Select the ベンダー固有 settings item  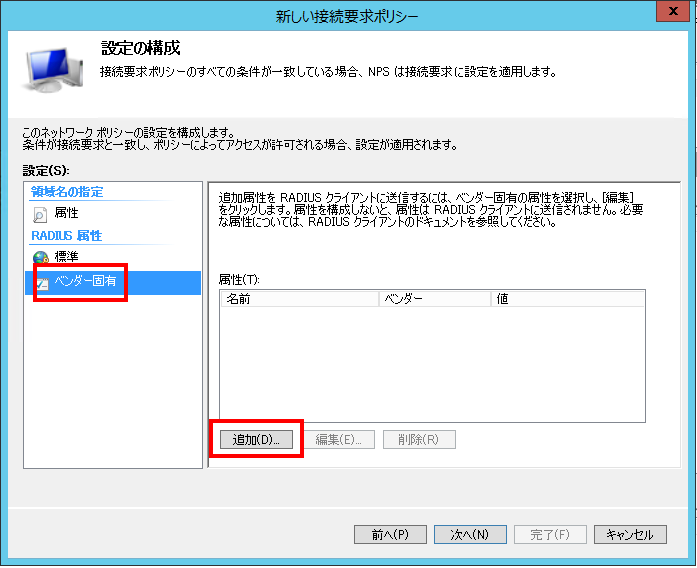coord(113,283)
